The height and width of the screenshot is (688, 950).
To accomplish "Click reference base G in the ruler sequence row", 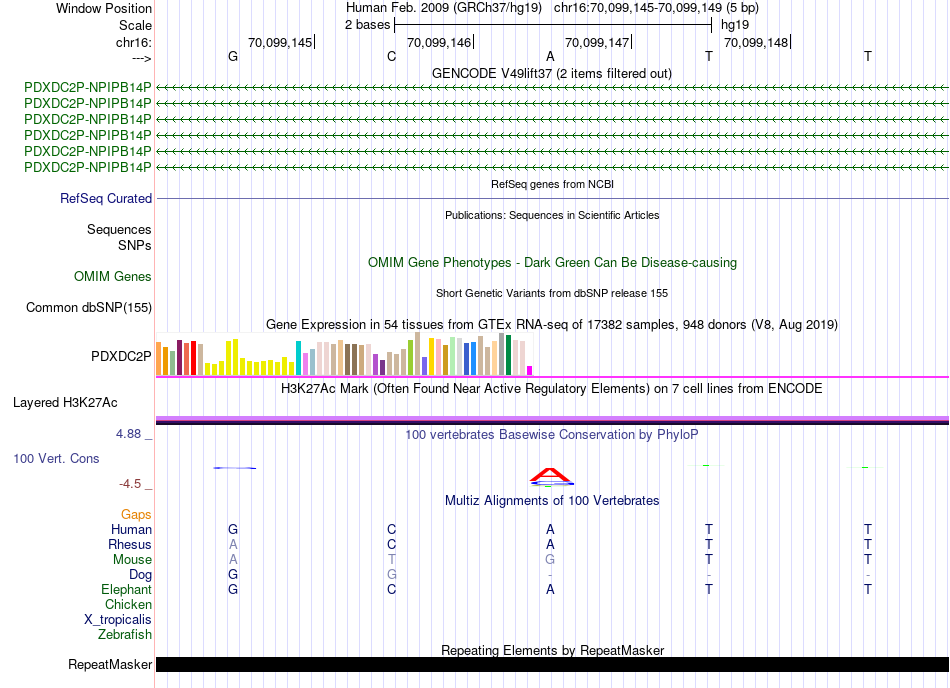I will [x=233, y=56].
